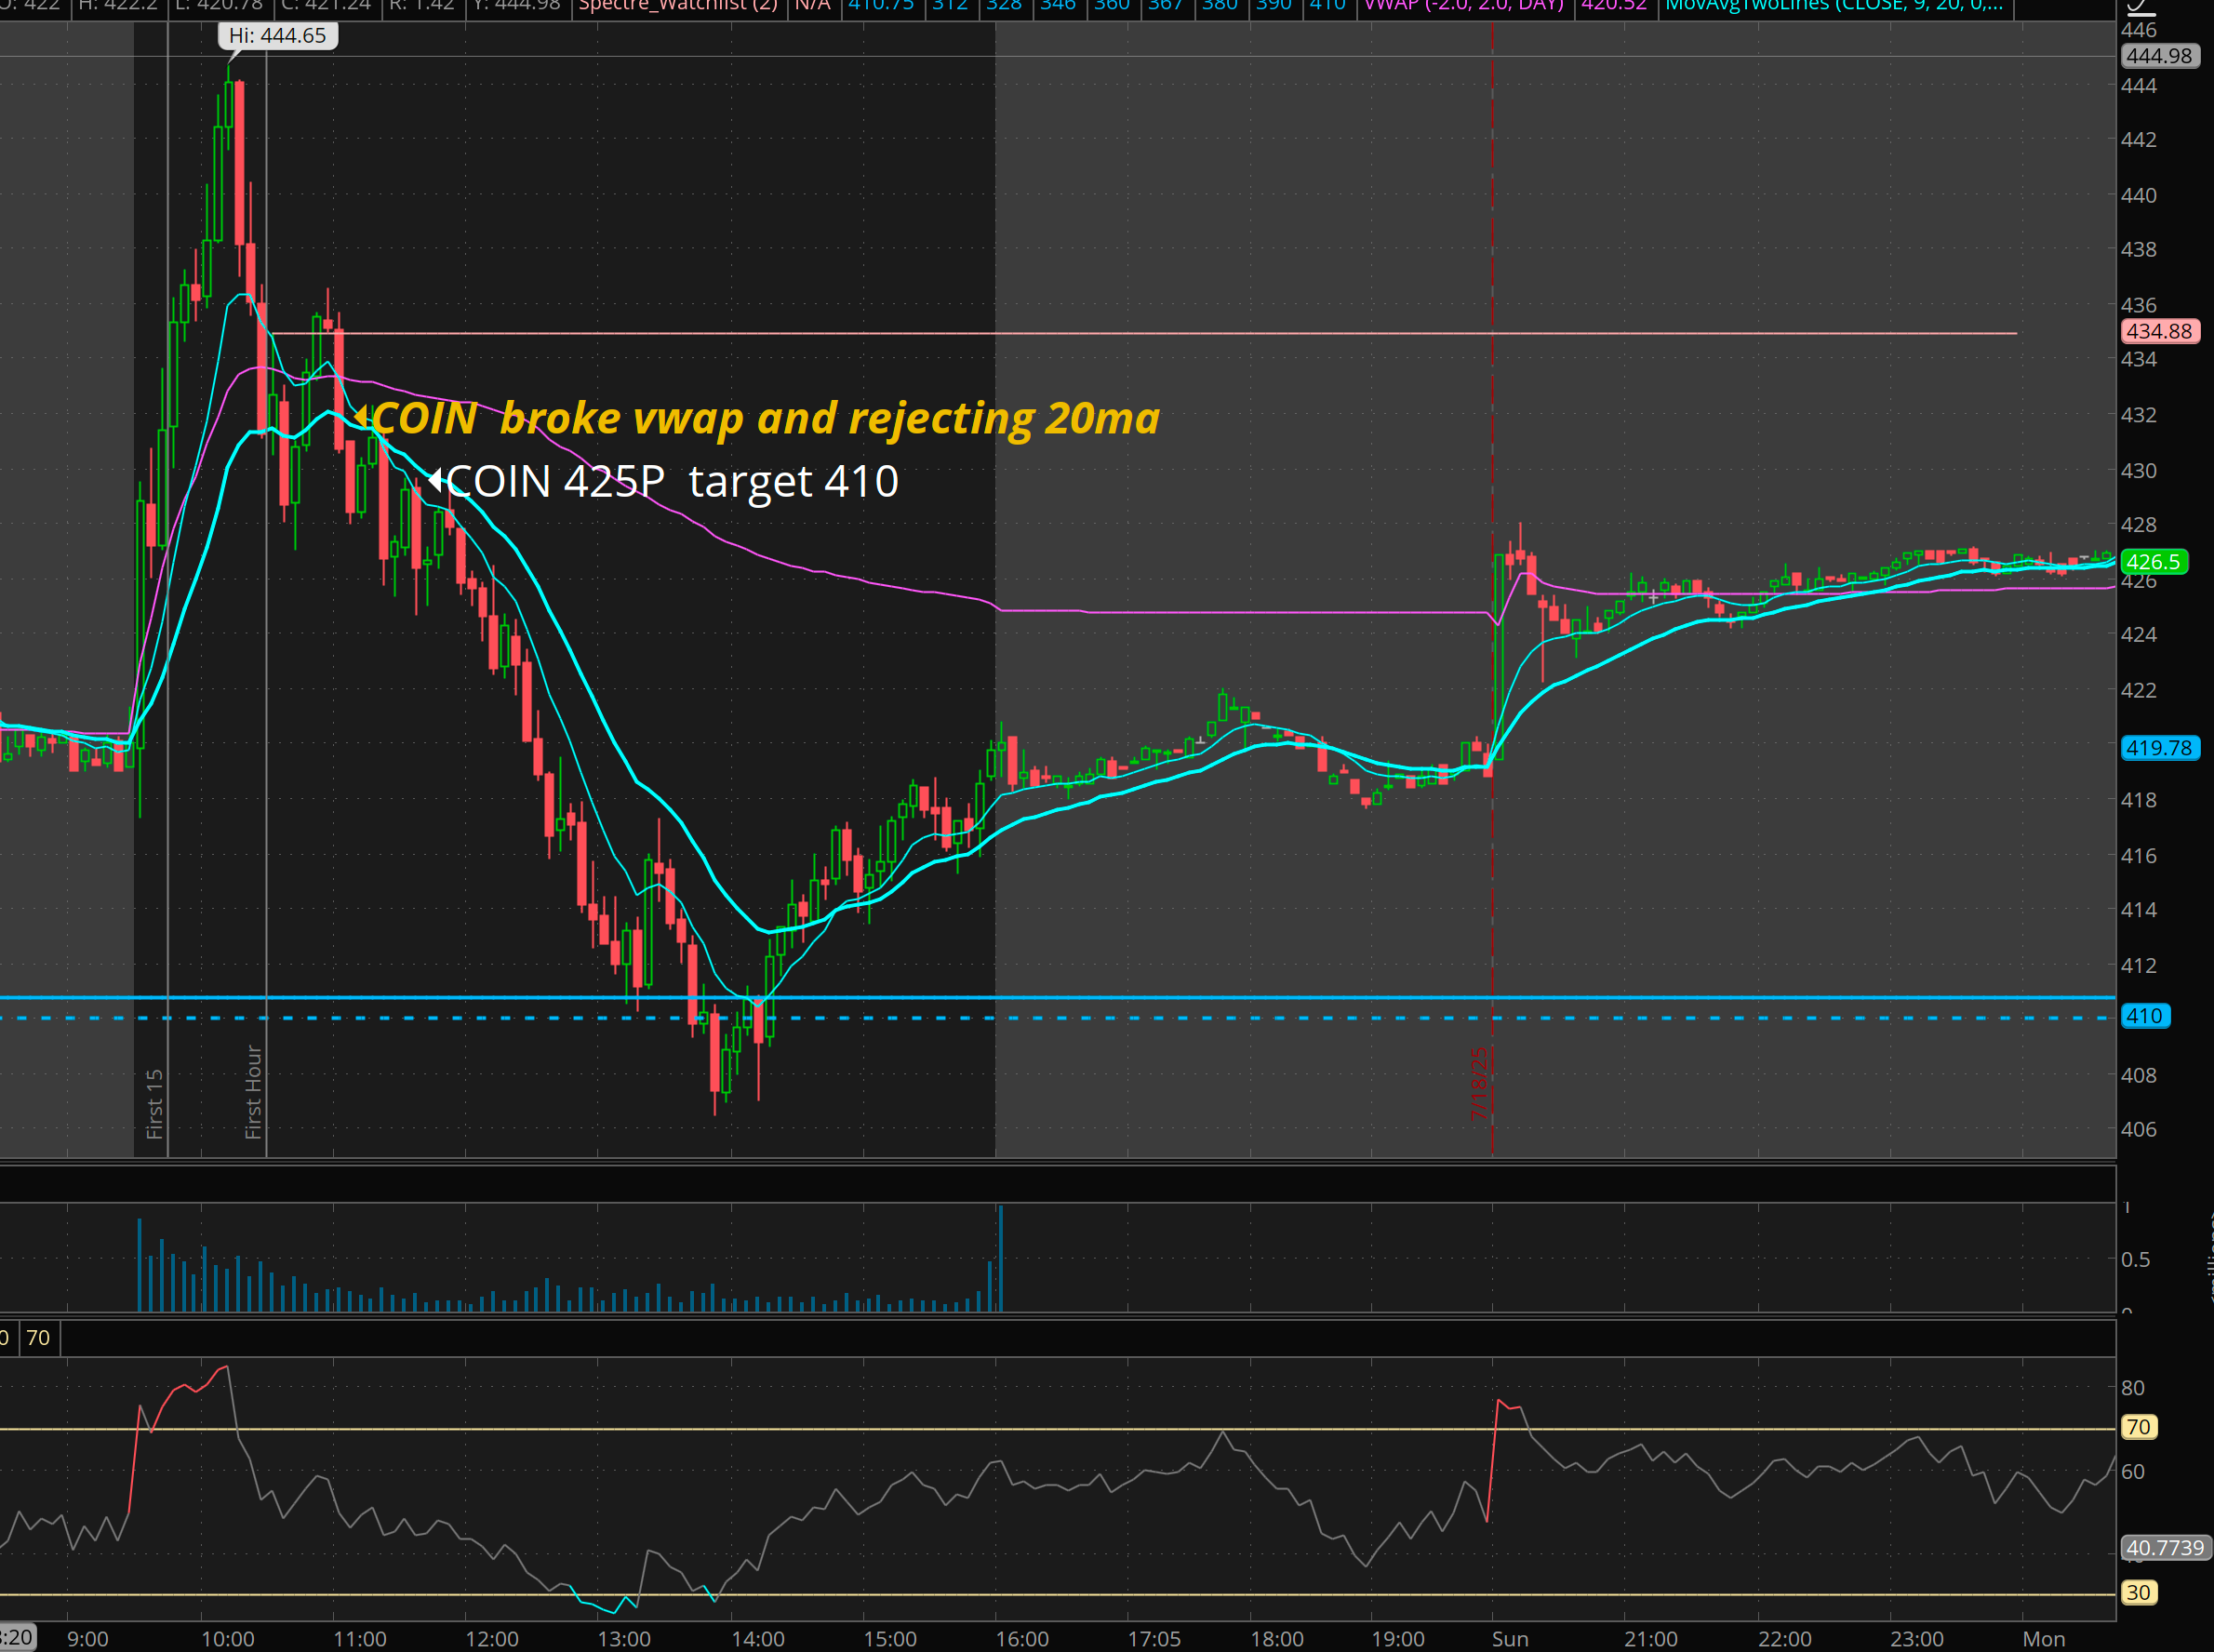
Task: Click the 40.7739 RSI value bubble
Action: click(x=2164, y=1548)
